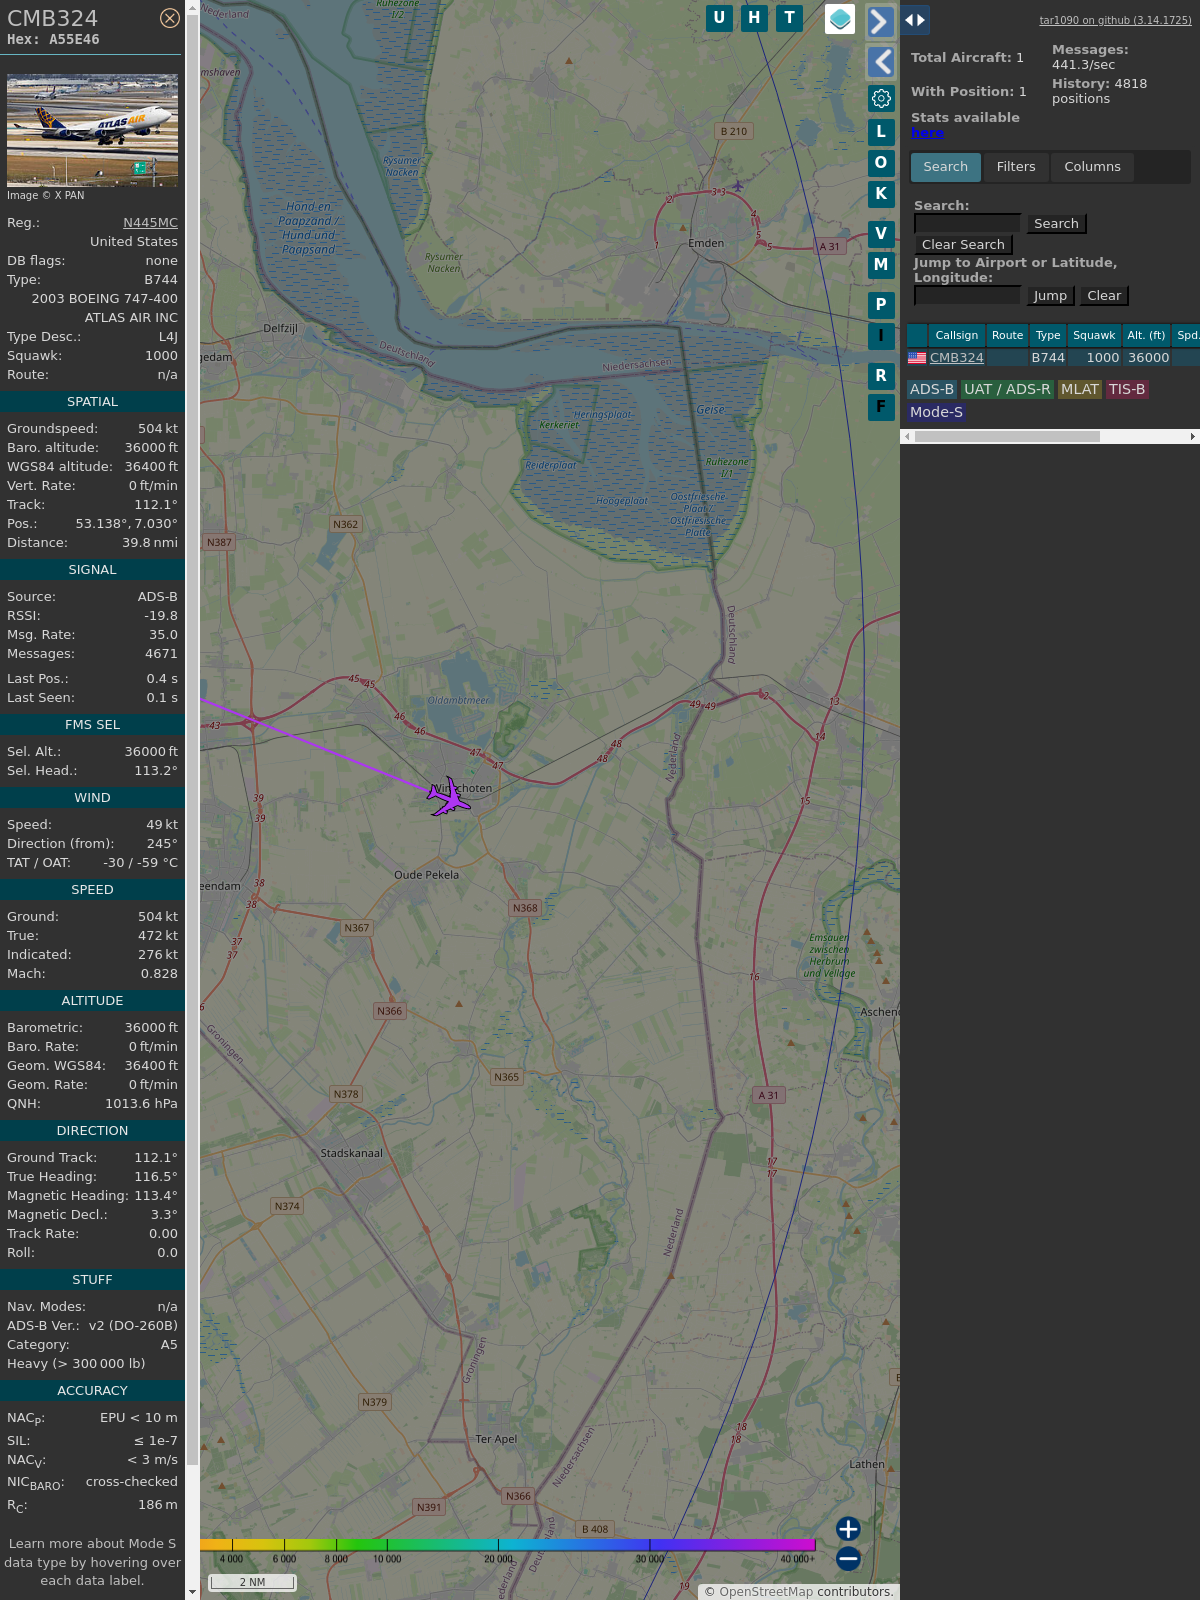Image resolution: width=1200 pixels, height=1600 pixels.
Task: Toggle the M map button
Action: (881, 265)
